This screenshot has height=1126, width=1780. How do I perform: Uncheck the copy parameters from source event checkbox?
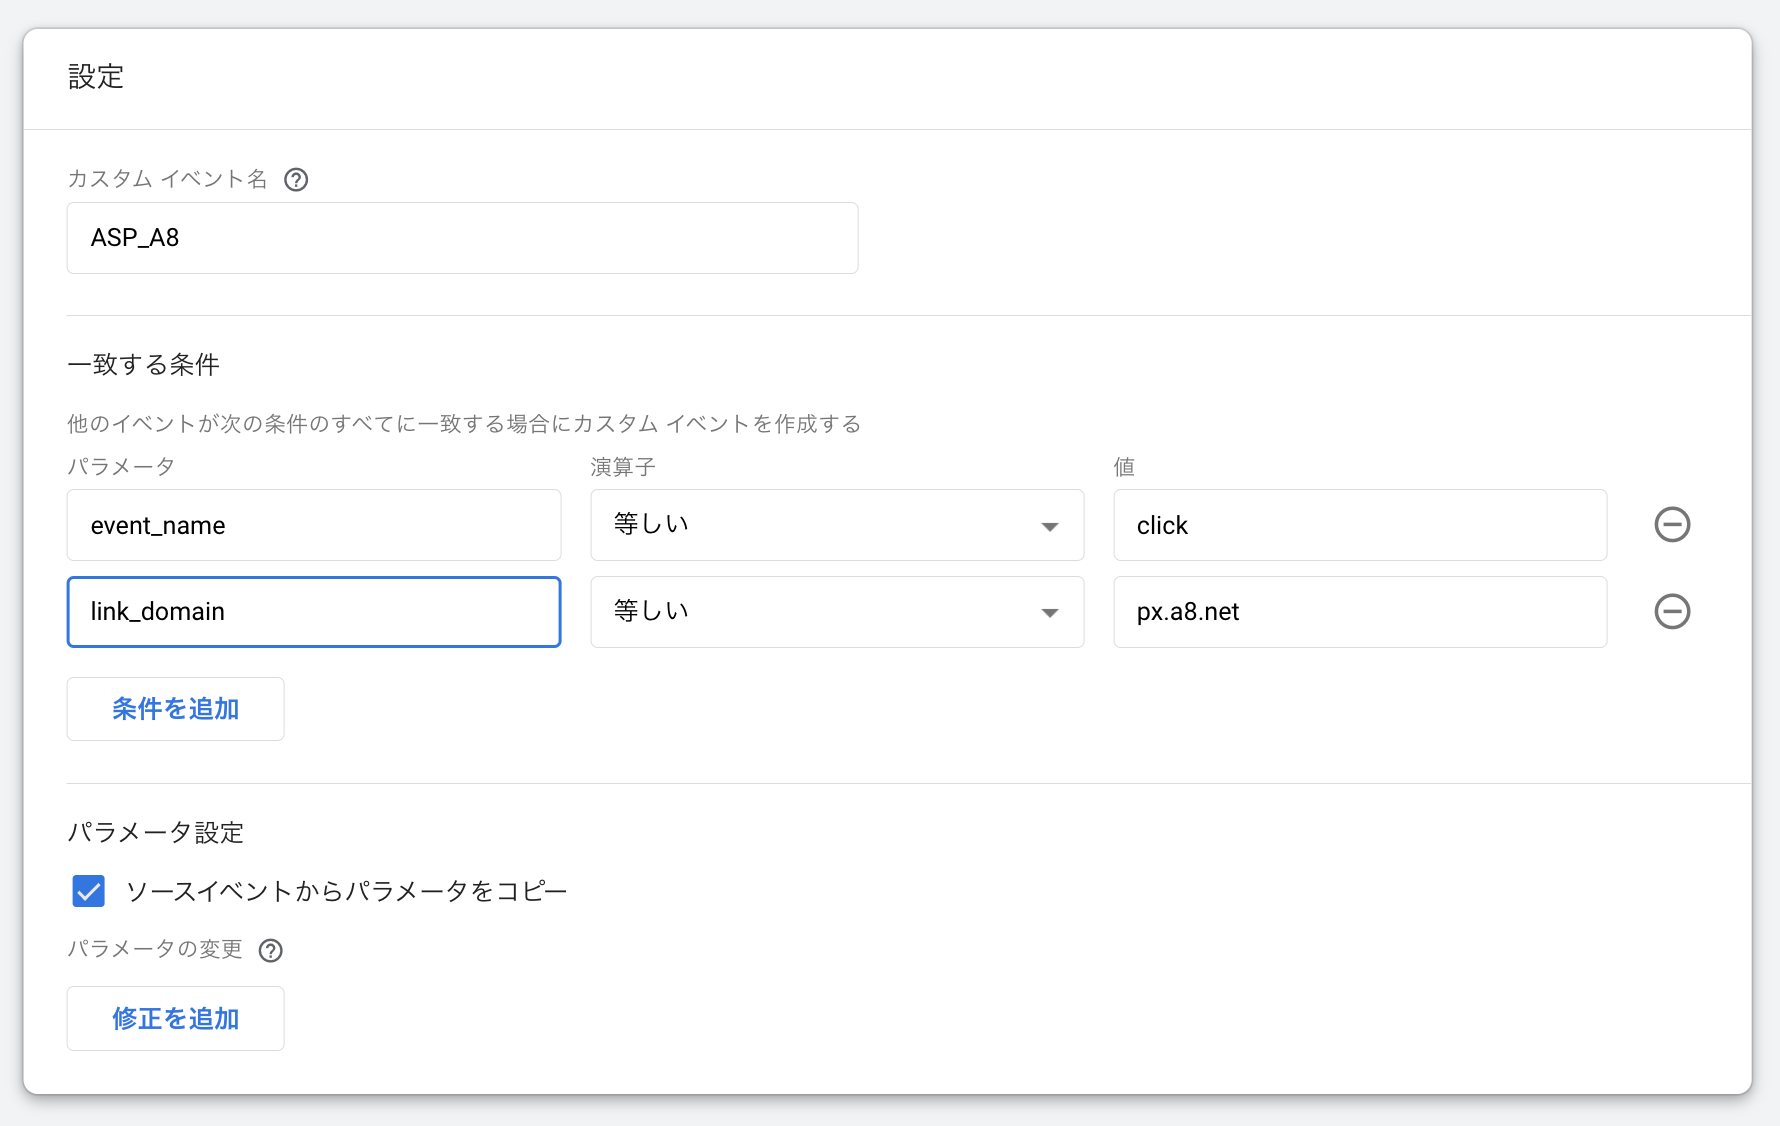tap(89, 891)
